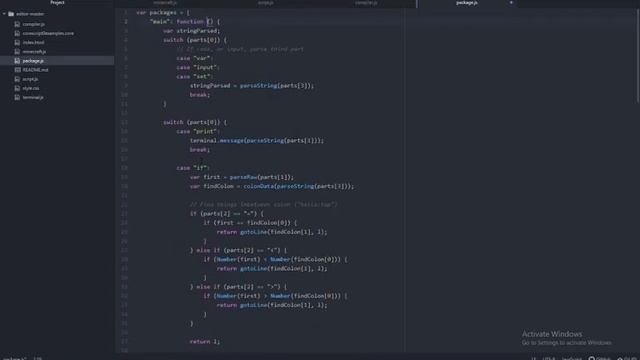
Task: Activate the package.js editor tab
Action: pos(467,3)
